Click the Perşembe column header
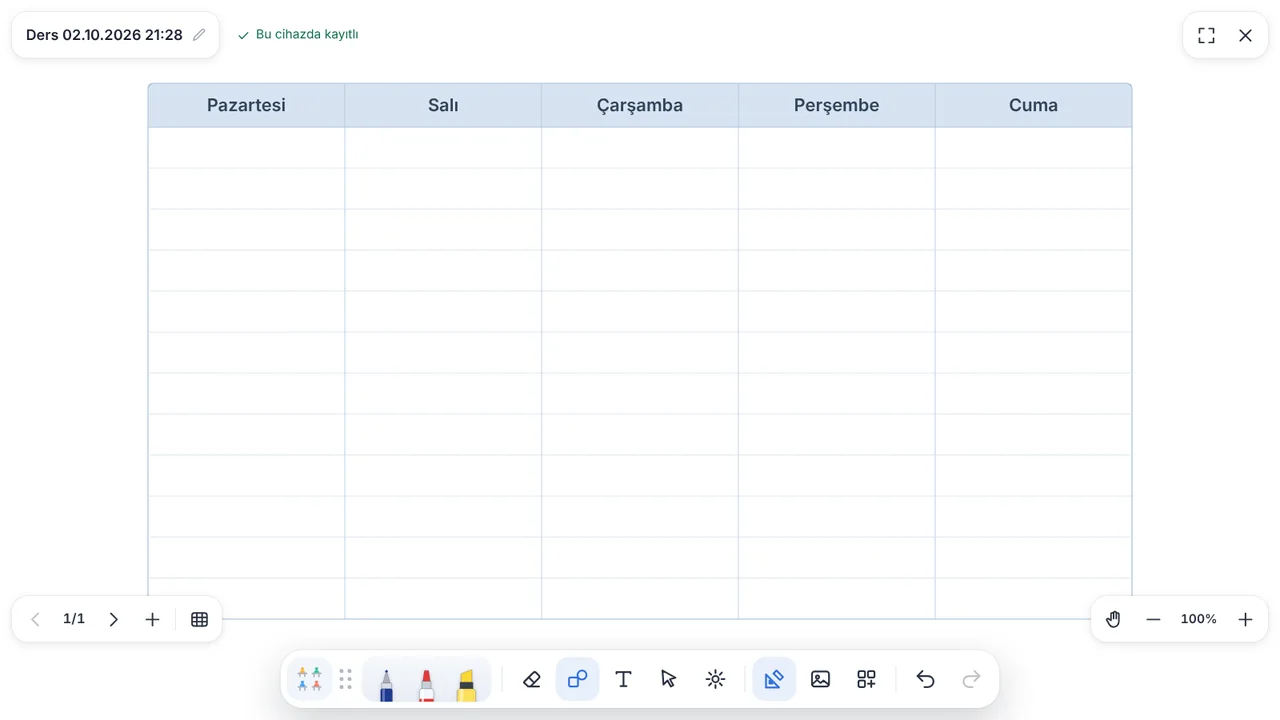 click(x=837, y=105)
